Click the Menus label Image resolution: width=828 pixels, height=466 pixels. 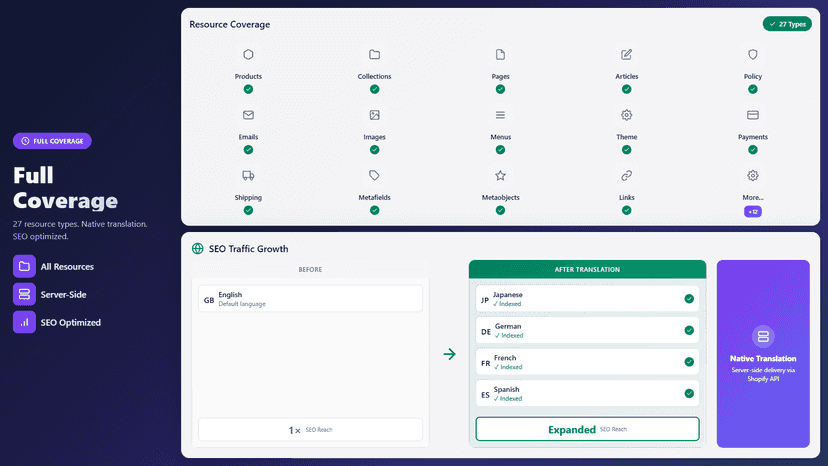(500, 137)
